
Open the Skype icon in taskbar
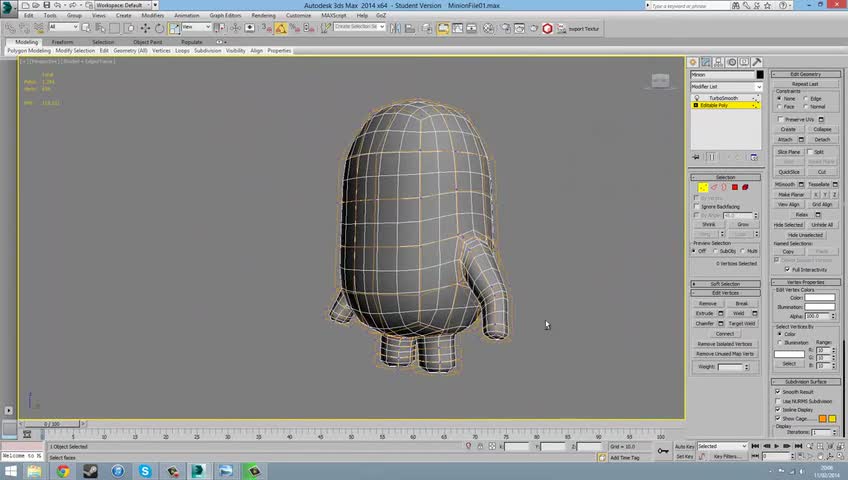[146, 471]
